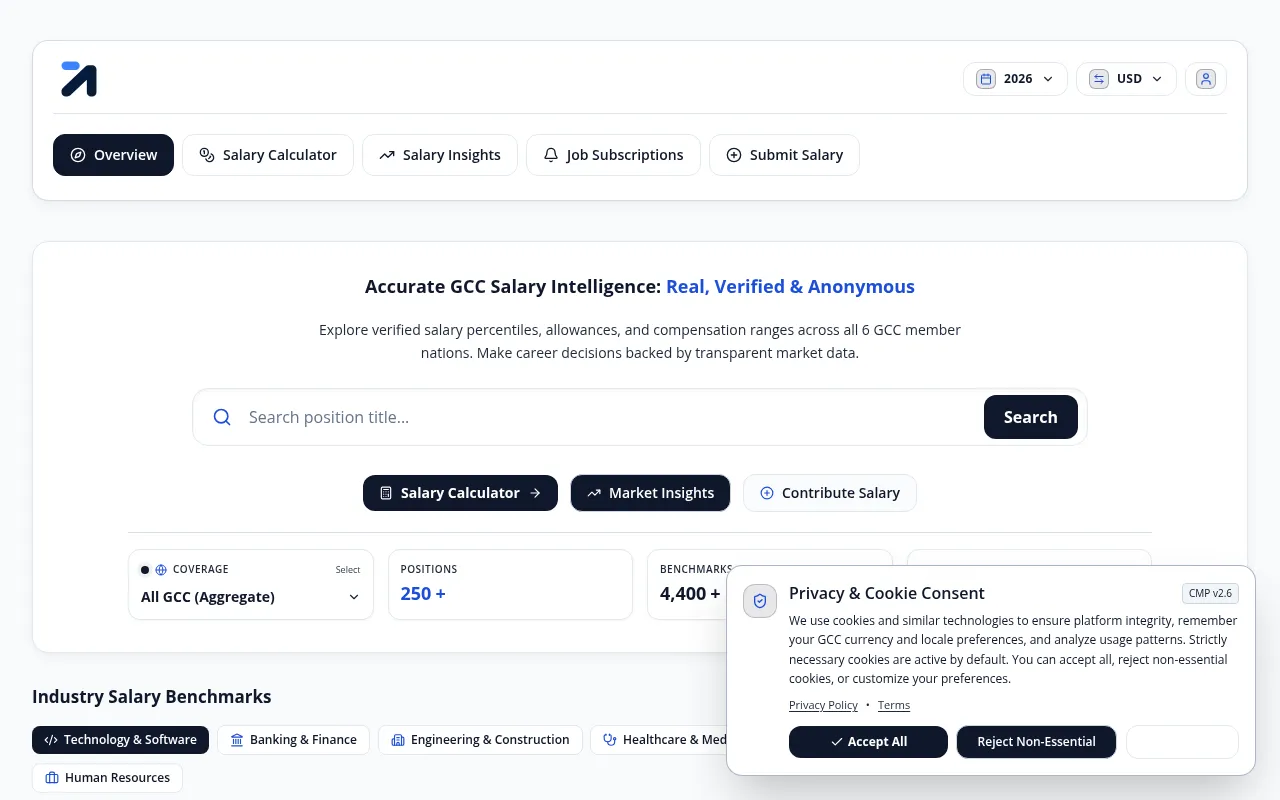1280x800 pixels.
Task: Open the Privacy Policy link
Action: click(823, 705)
